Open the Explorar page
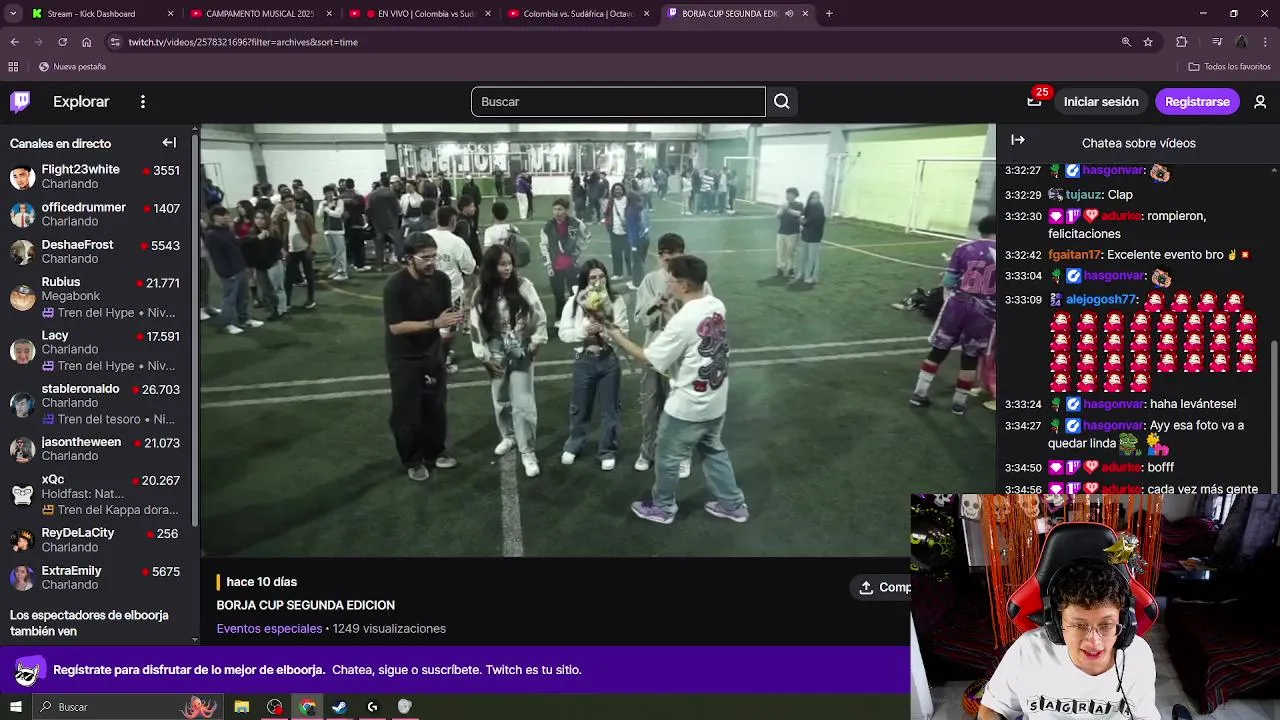The width and height of the screenshot is (1280, 720). [x=81, y=102]
